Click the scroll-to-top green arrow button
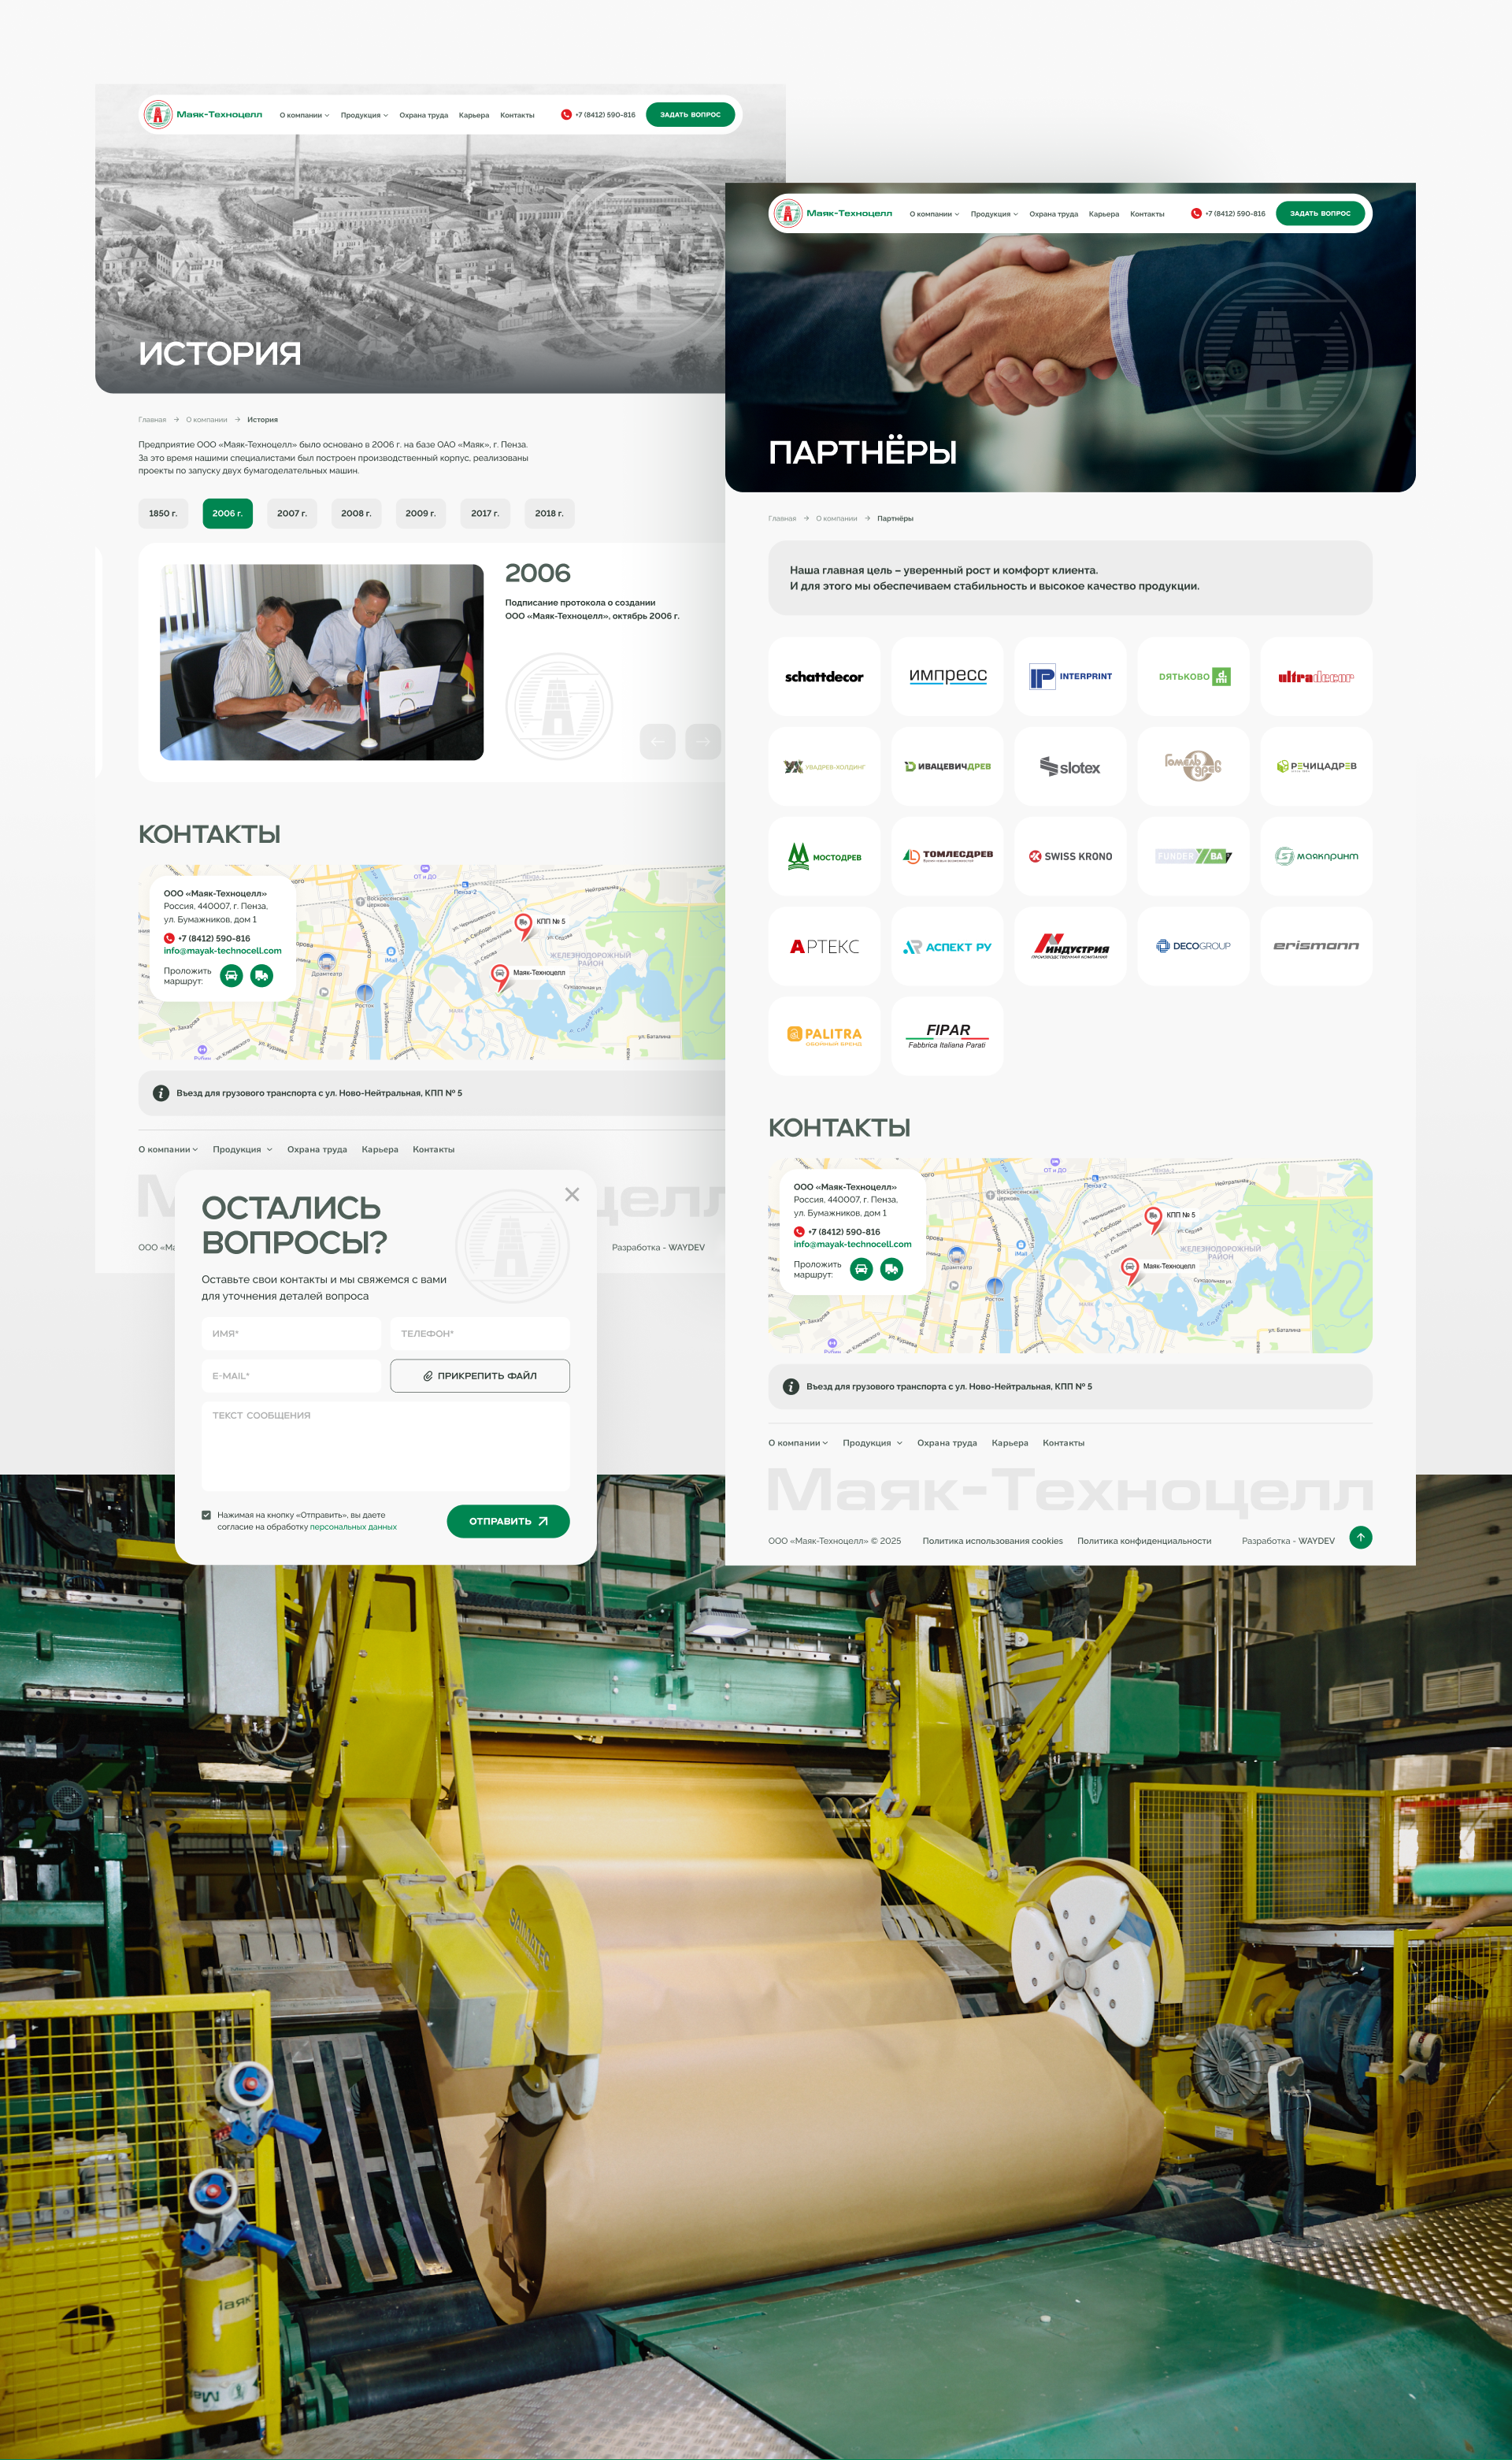1512x2460 pixels. (x=1360, y=1537)
